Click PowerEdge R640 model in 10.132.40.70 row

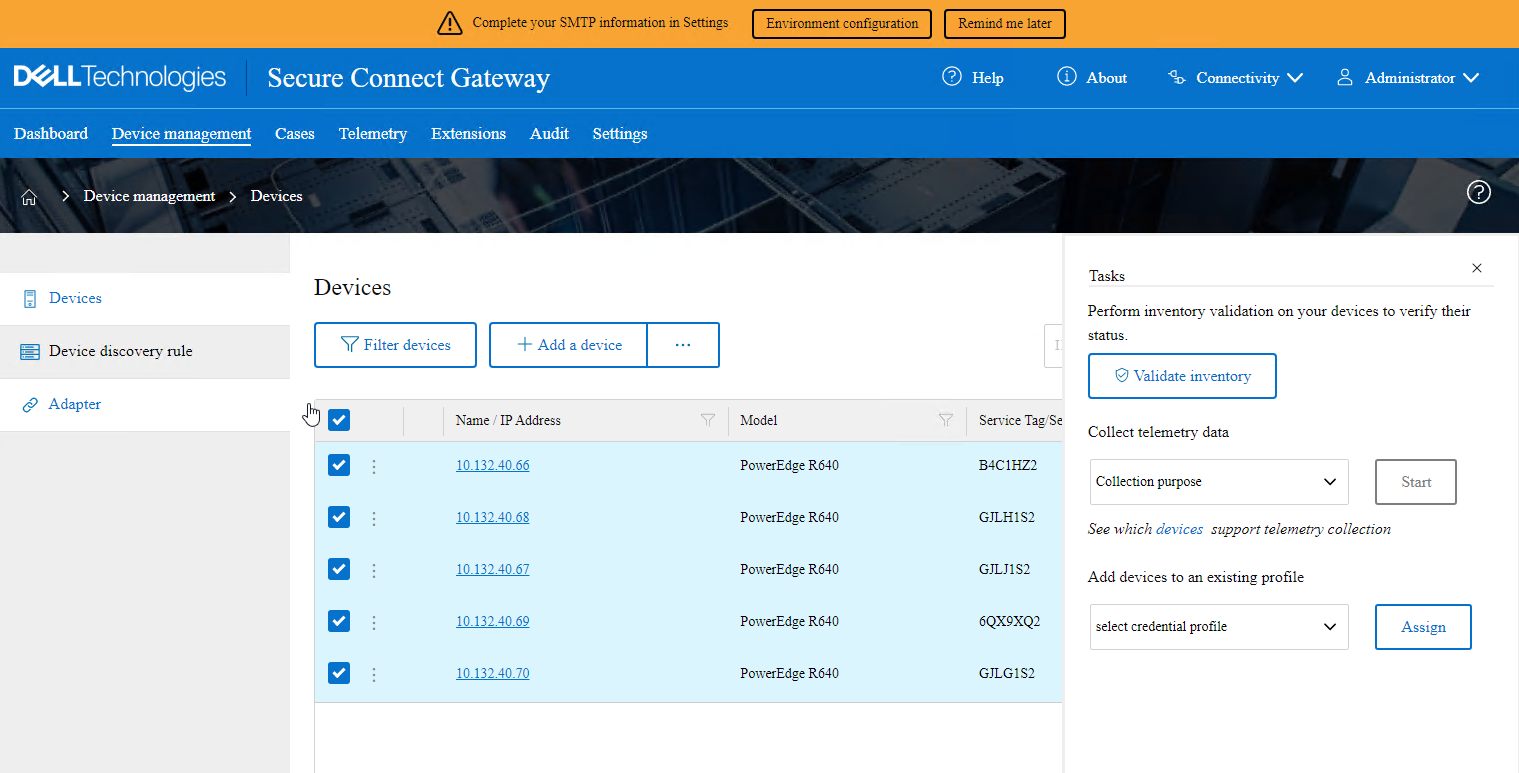[x=789, y=674]
